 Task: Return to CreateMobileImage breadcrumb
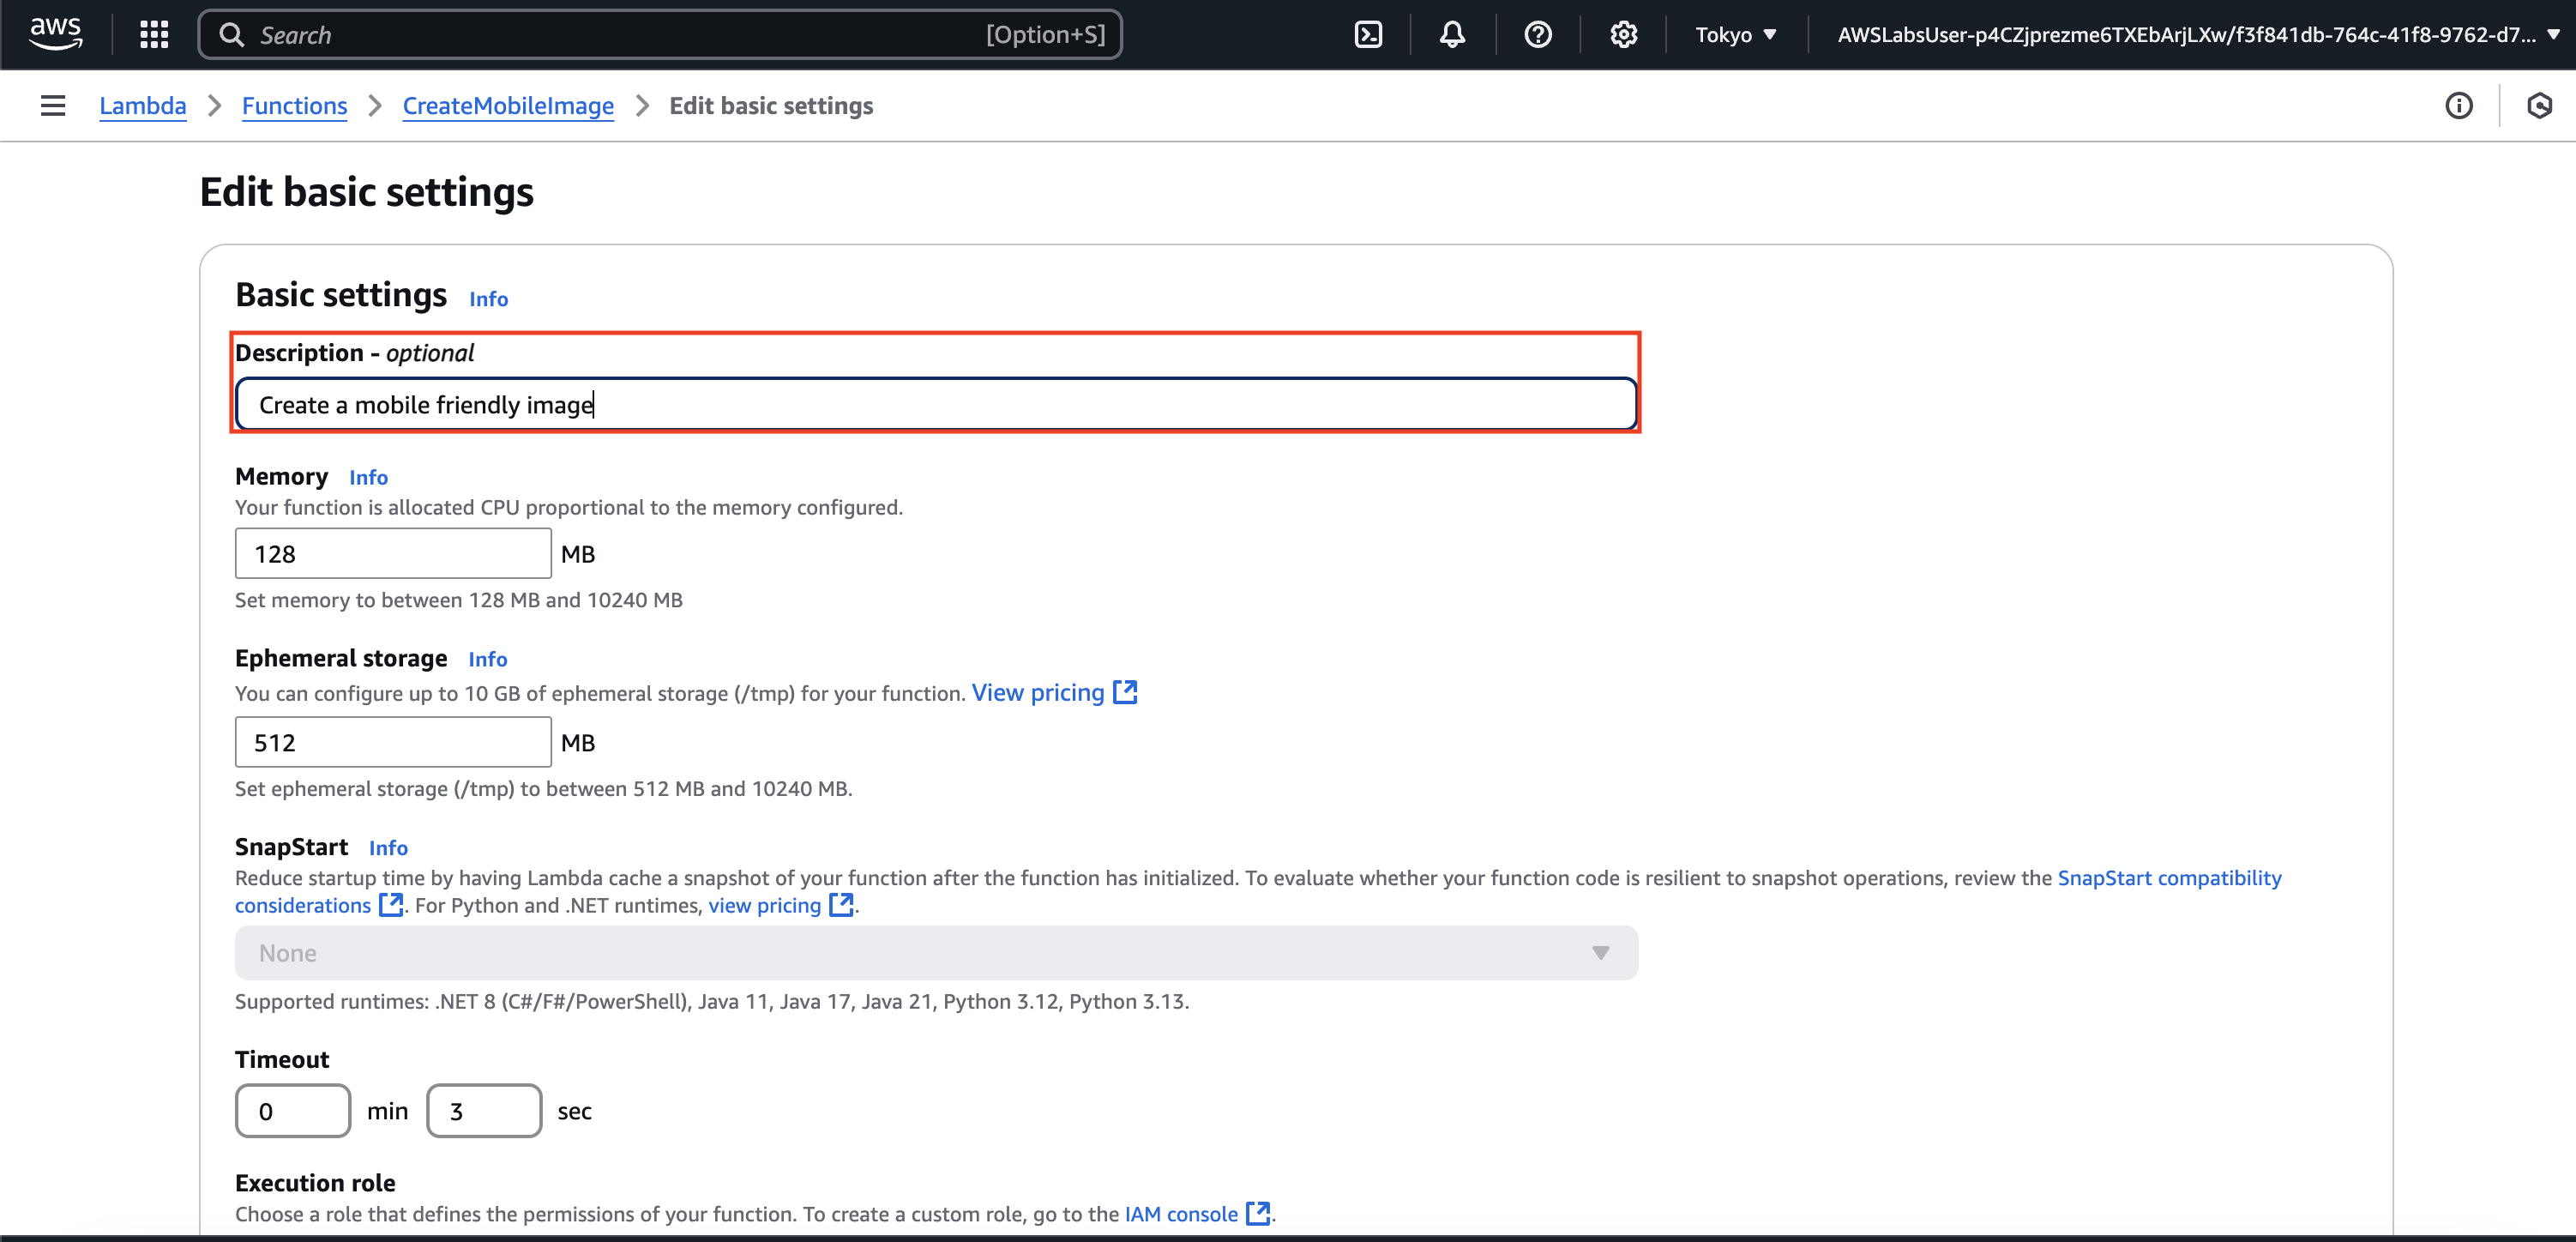click(x=508, y=106)
